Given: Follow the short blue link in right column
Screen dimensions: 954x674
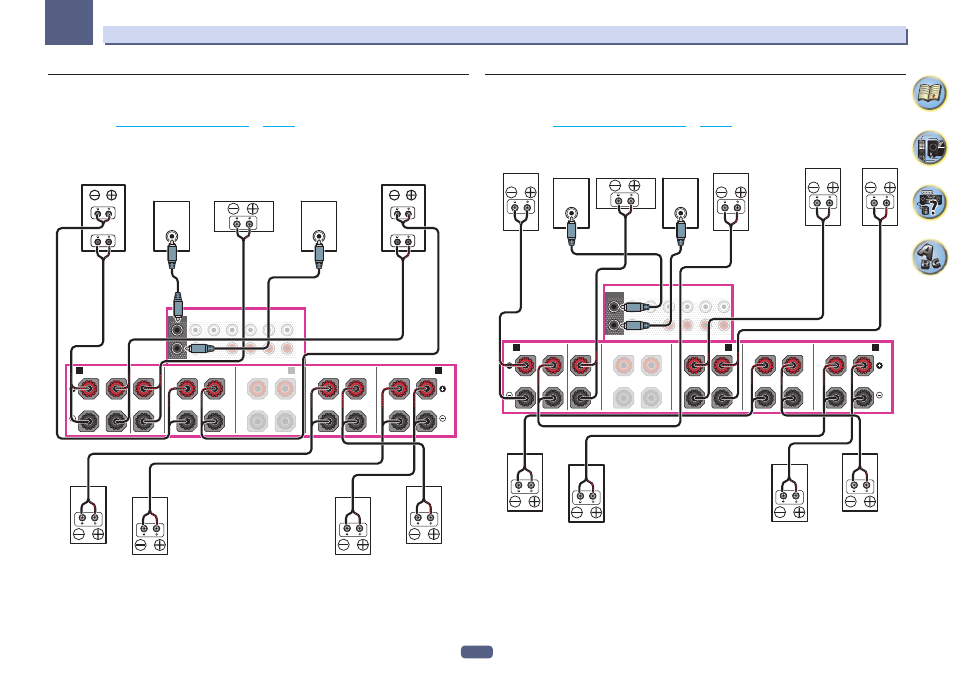Looking at the screenshot, I should tap(716, 126).
